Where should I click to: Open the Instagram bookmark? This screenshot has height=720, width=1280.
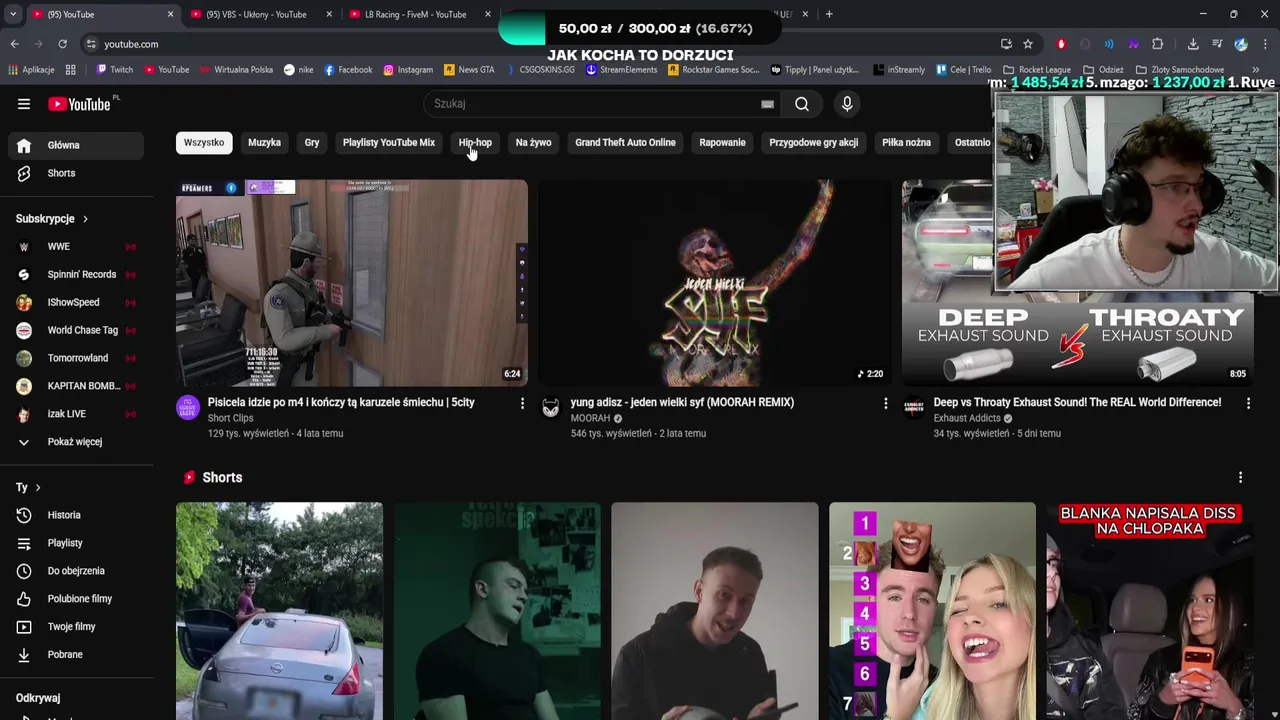click(408, 70)
